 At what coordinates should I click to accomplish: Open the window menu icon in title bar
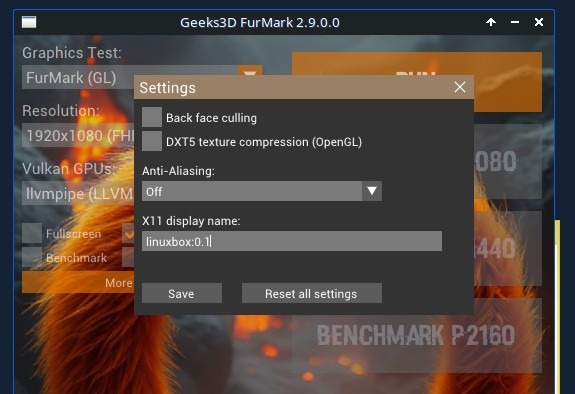point(29,22)
